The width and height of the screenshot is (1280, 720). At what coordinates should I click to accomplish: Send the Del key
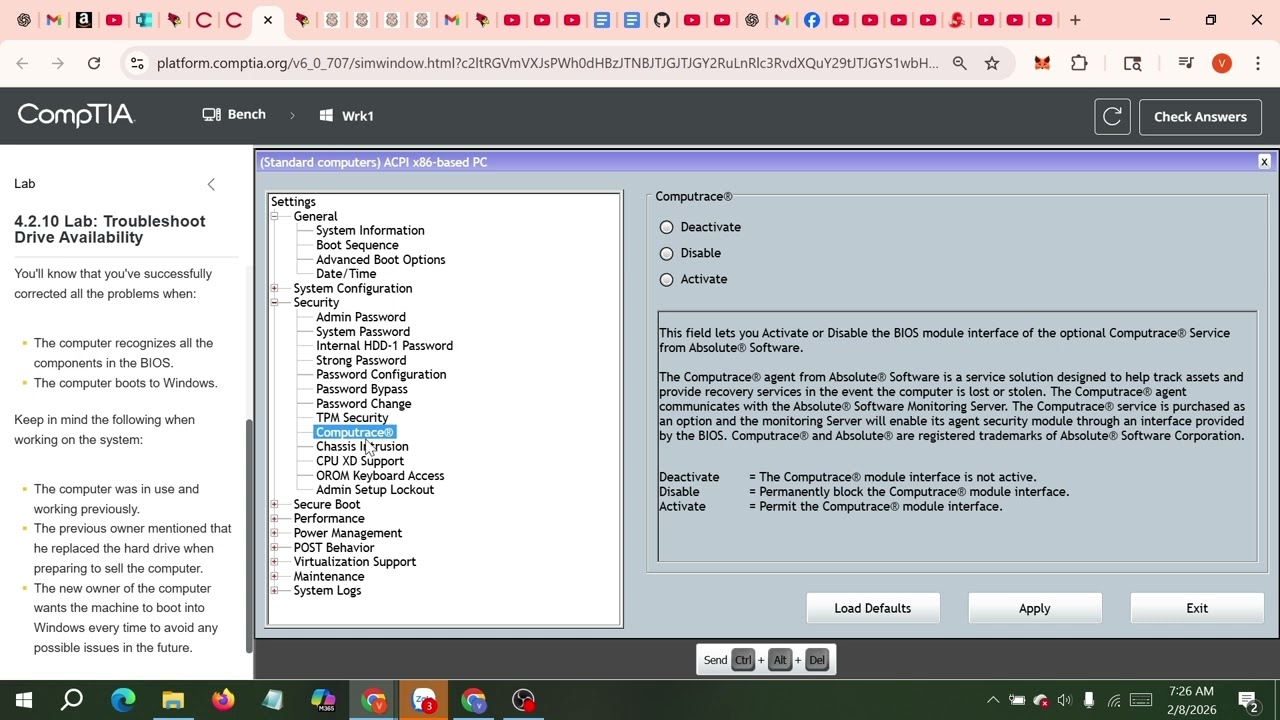pos(817,660)
